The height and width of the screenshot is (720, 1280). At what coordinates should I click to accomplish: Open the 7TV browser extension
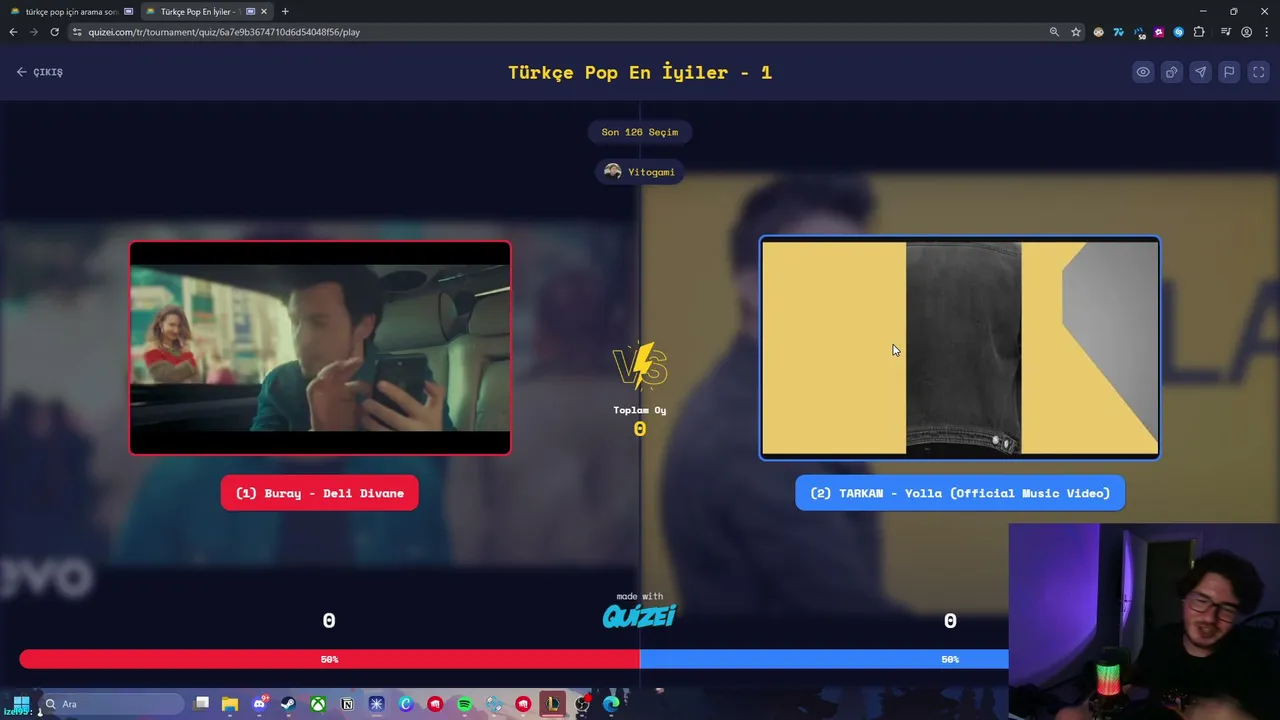tap(1119, 32)
